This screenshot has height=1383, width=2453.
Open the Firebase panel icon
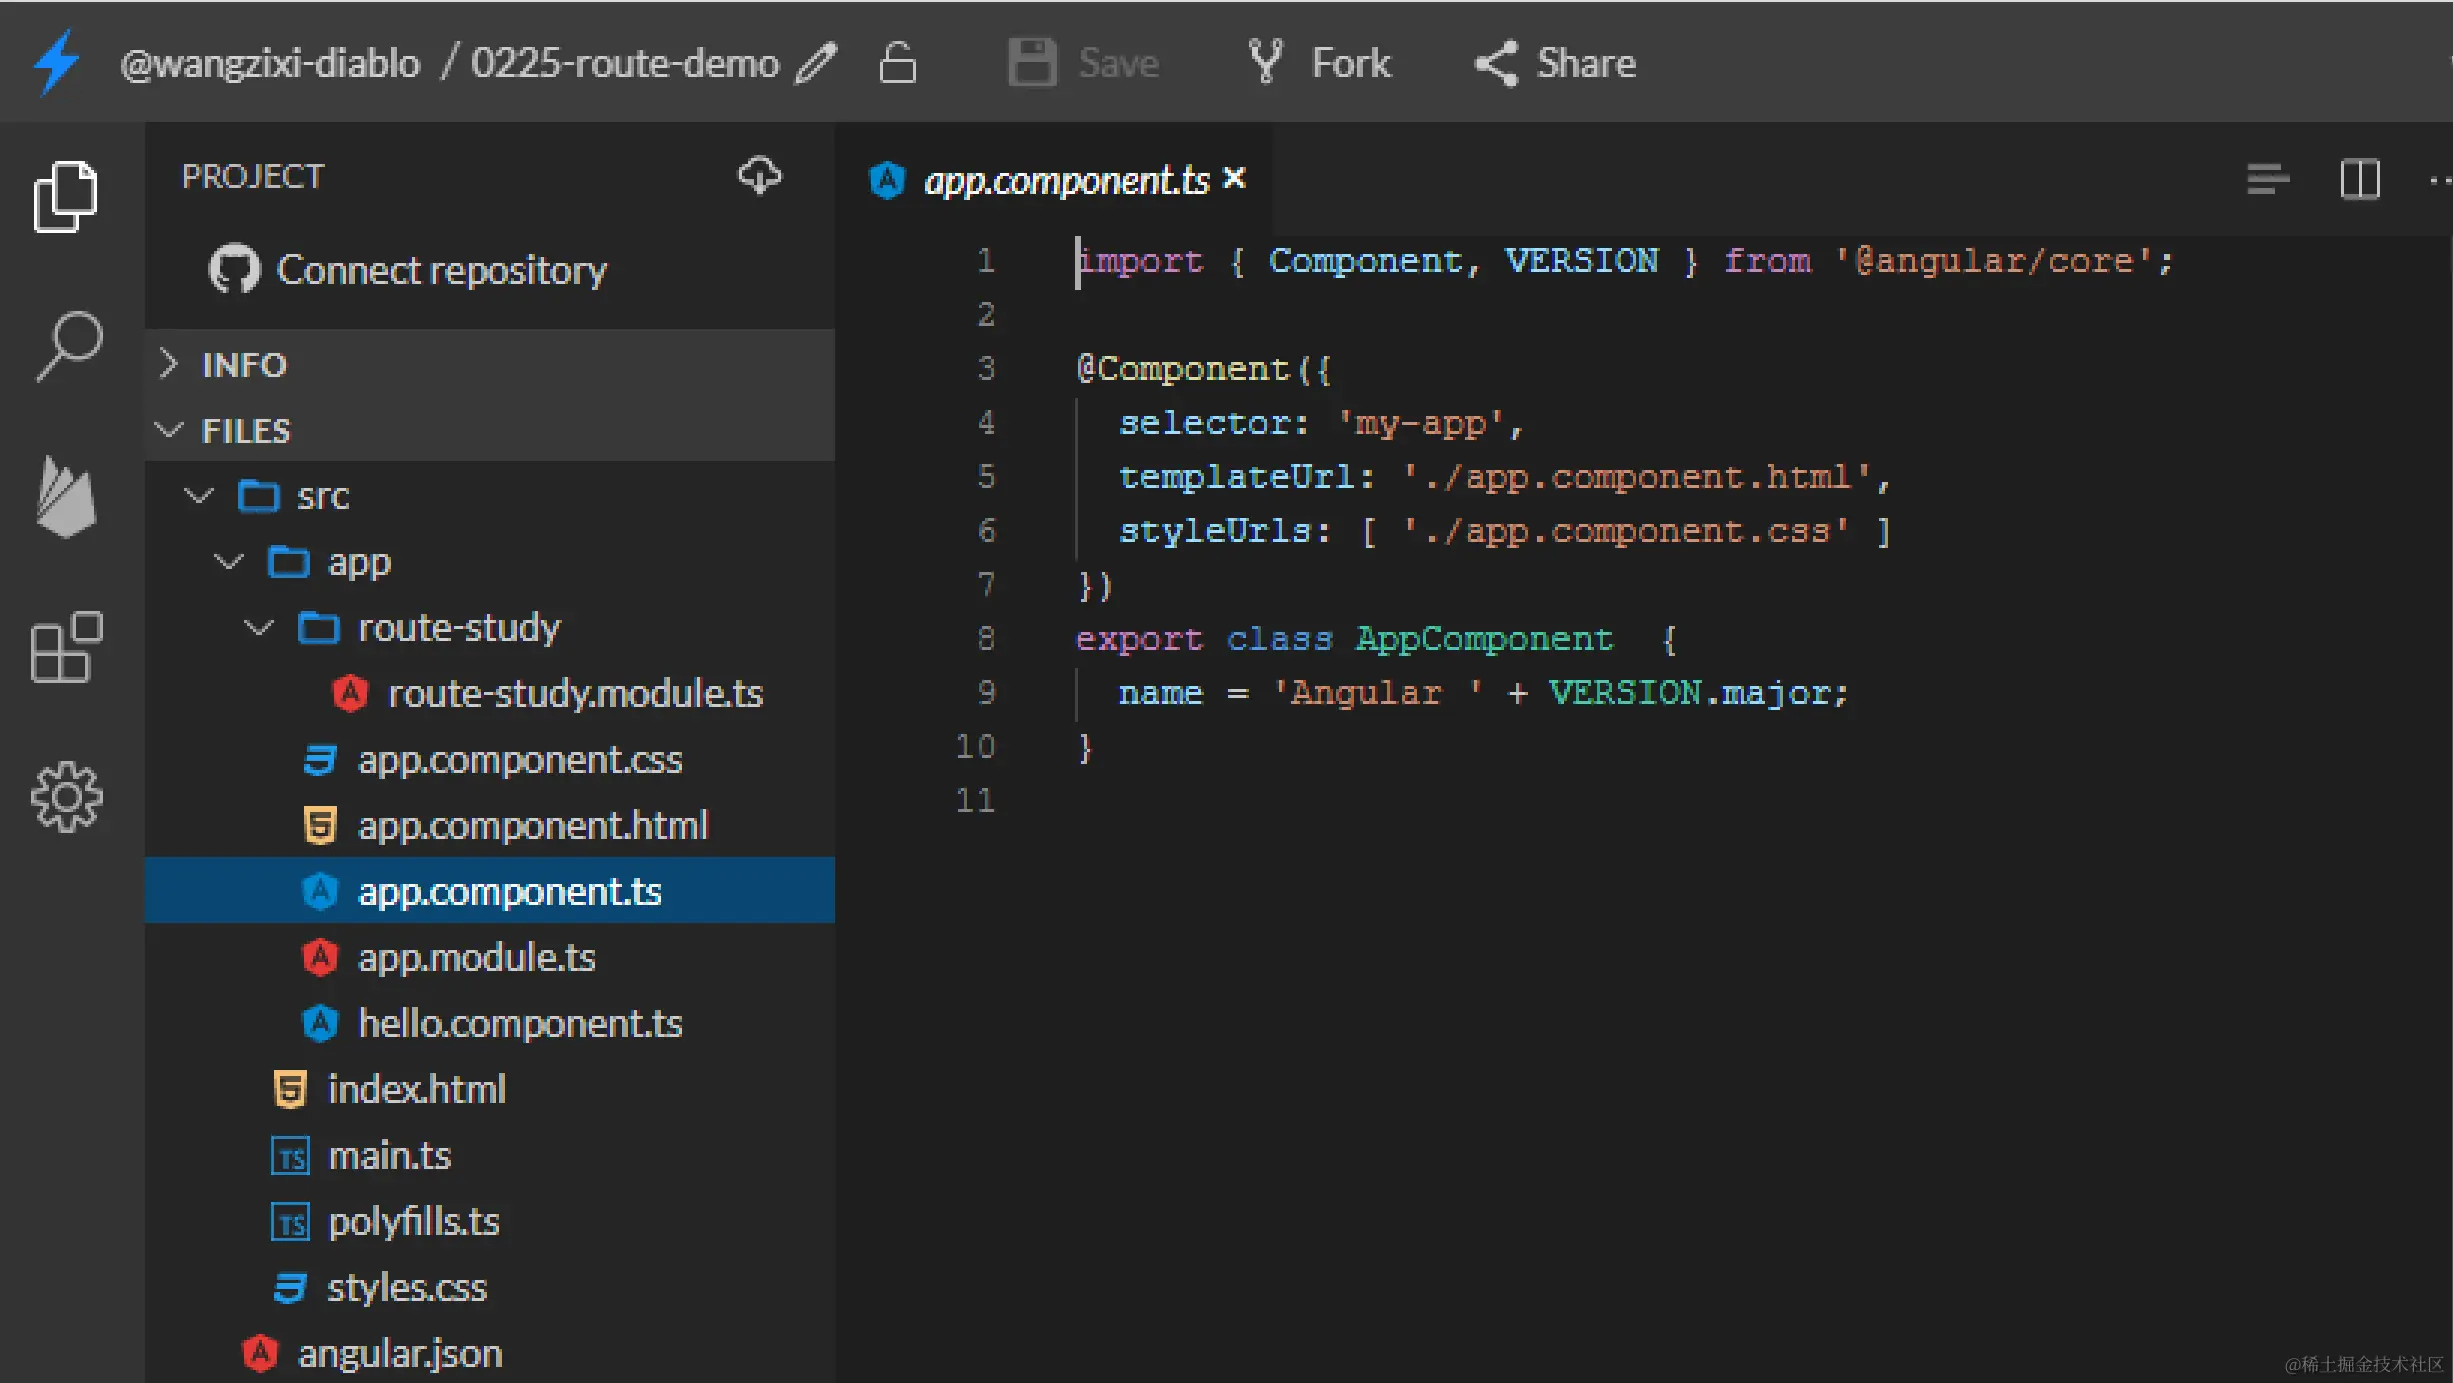[66, 497]
